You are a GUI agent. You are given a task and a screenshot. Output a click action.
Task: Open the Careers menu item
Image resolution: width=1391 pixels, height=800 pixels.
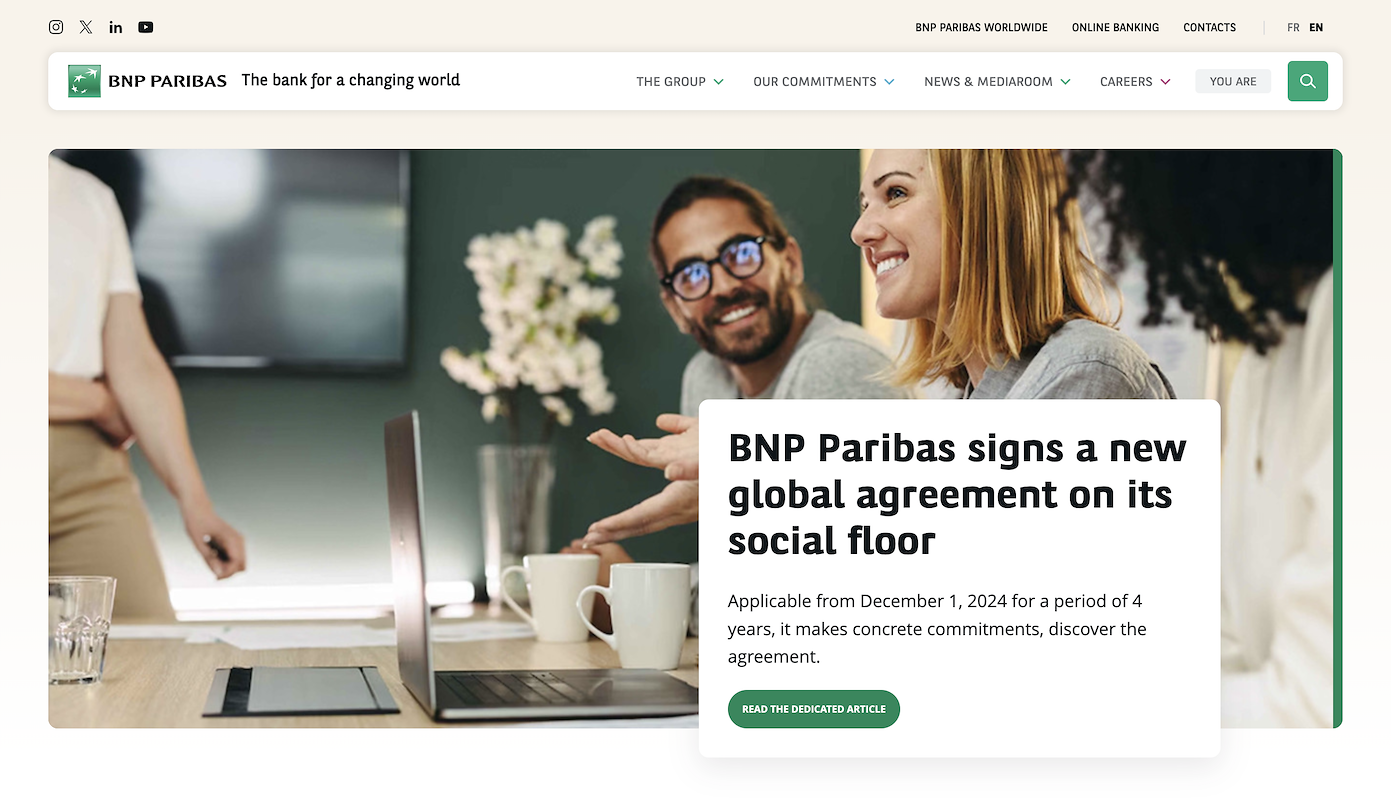click(x=1126, y=82)
